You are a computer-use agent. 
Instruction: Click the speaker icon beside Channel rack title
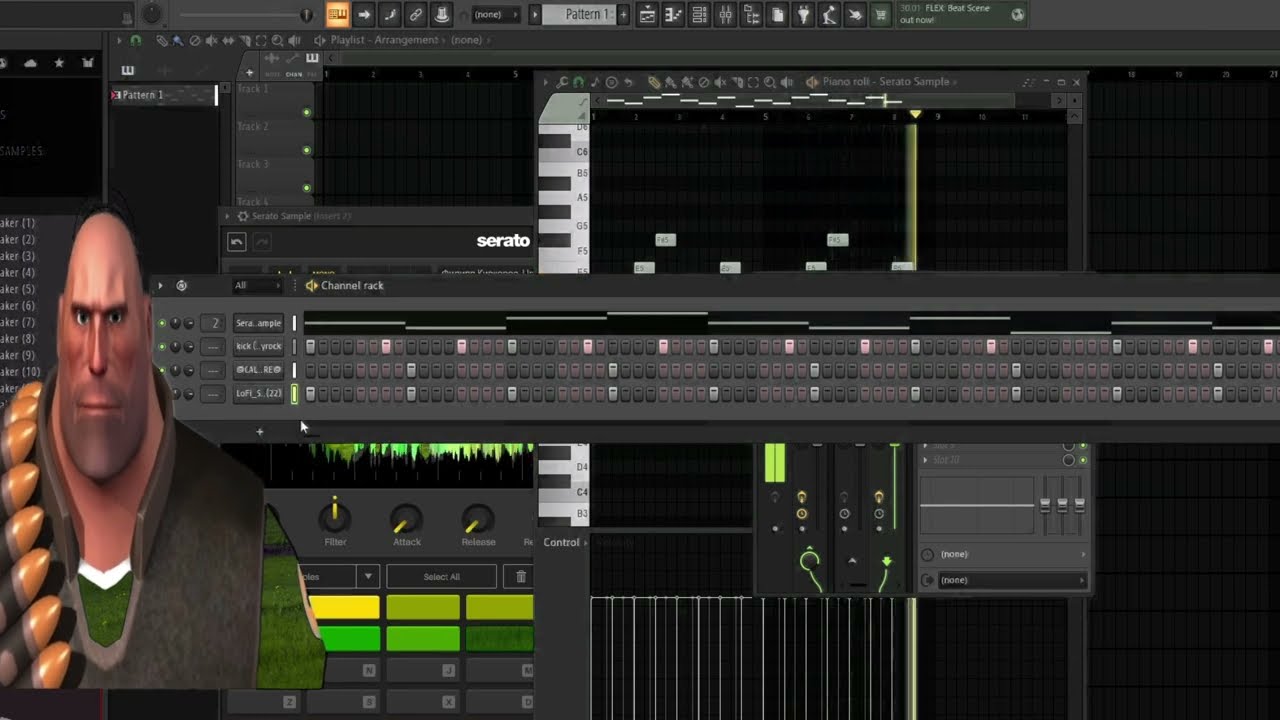coord(311,286)
